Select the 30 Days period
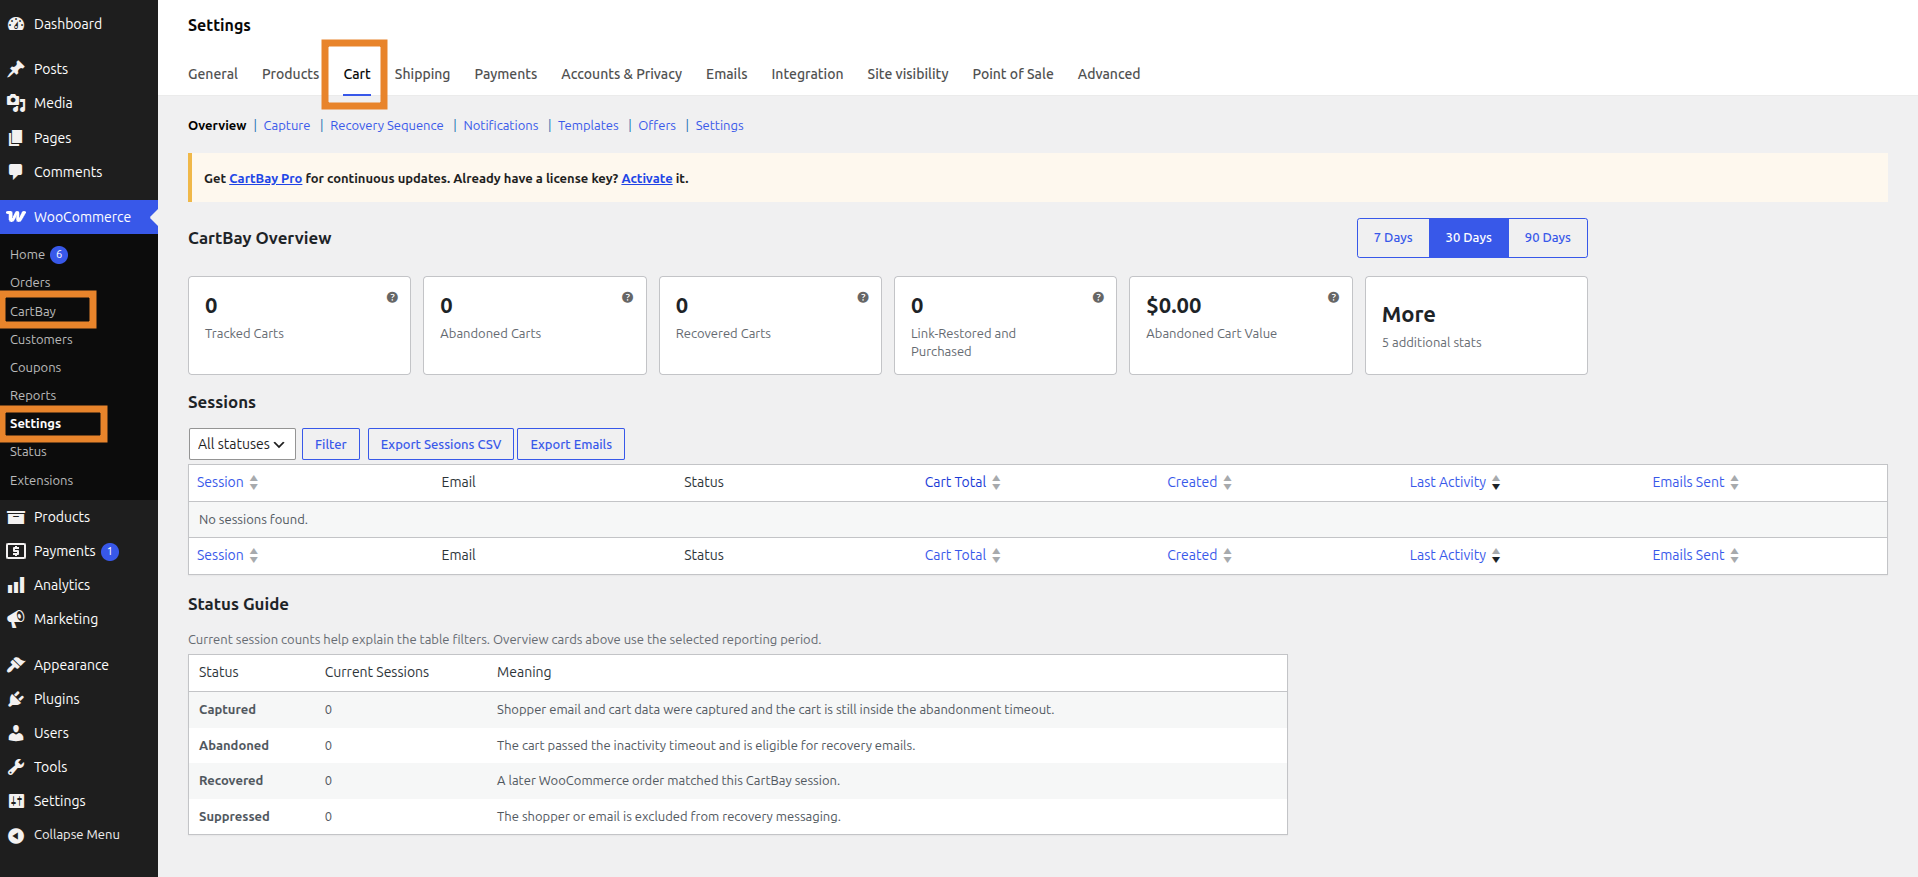1918x877 pixels. pos(1468,238)
